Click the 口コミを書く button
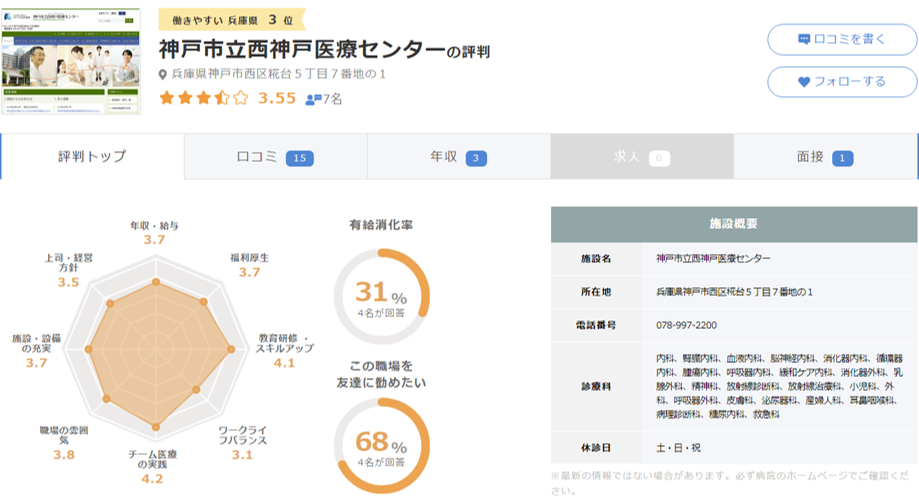Image resolution: width=919 pixels, height=499 pixels. tap(842, 39)
